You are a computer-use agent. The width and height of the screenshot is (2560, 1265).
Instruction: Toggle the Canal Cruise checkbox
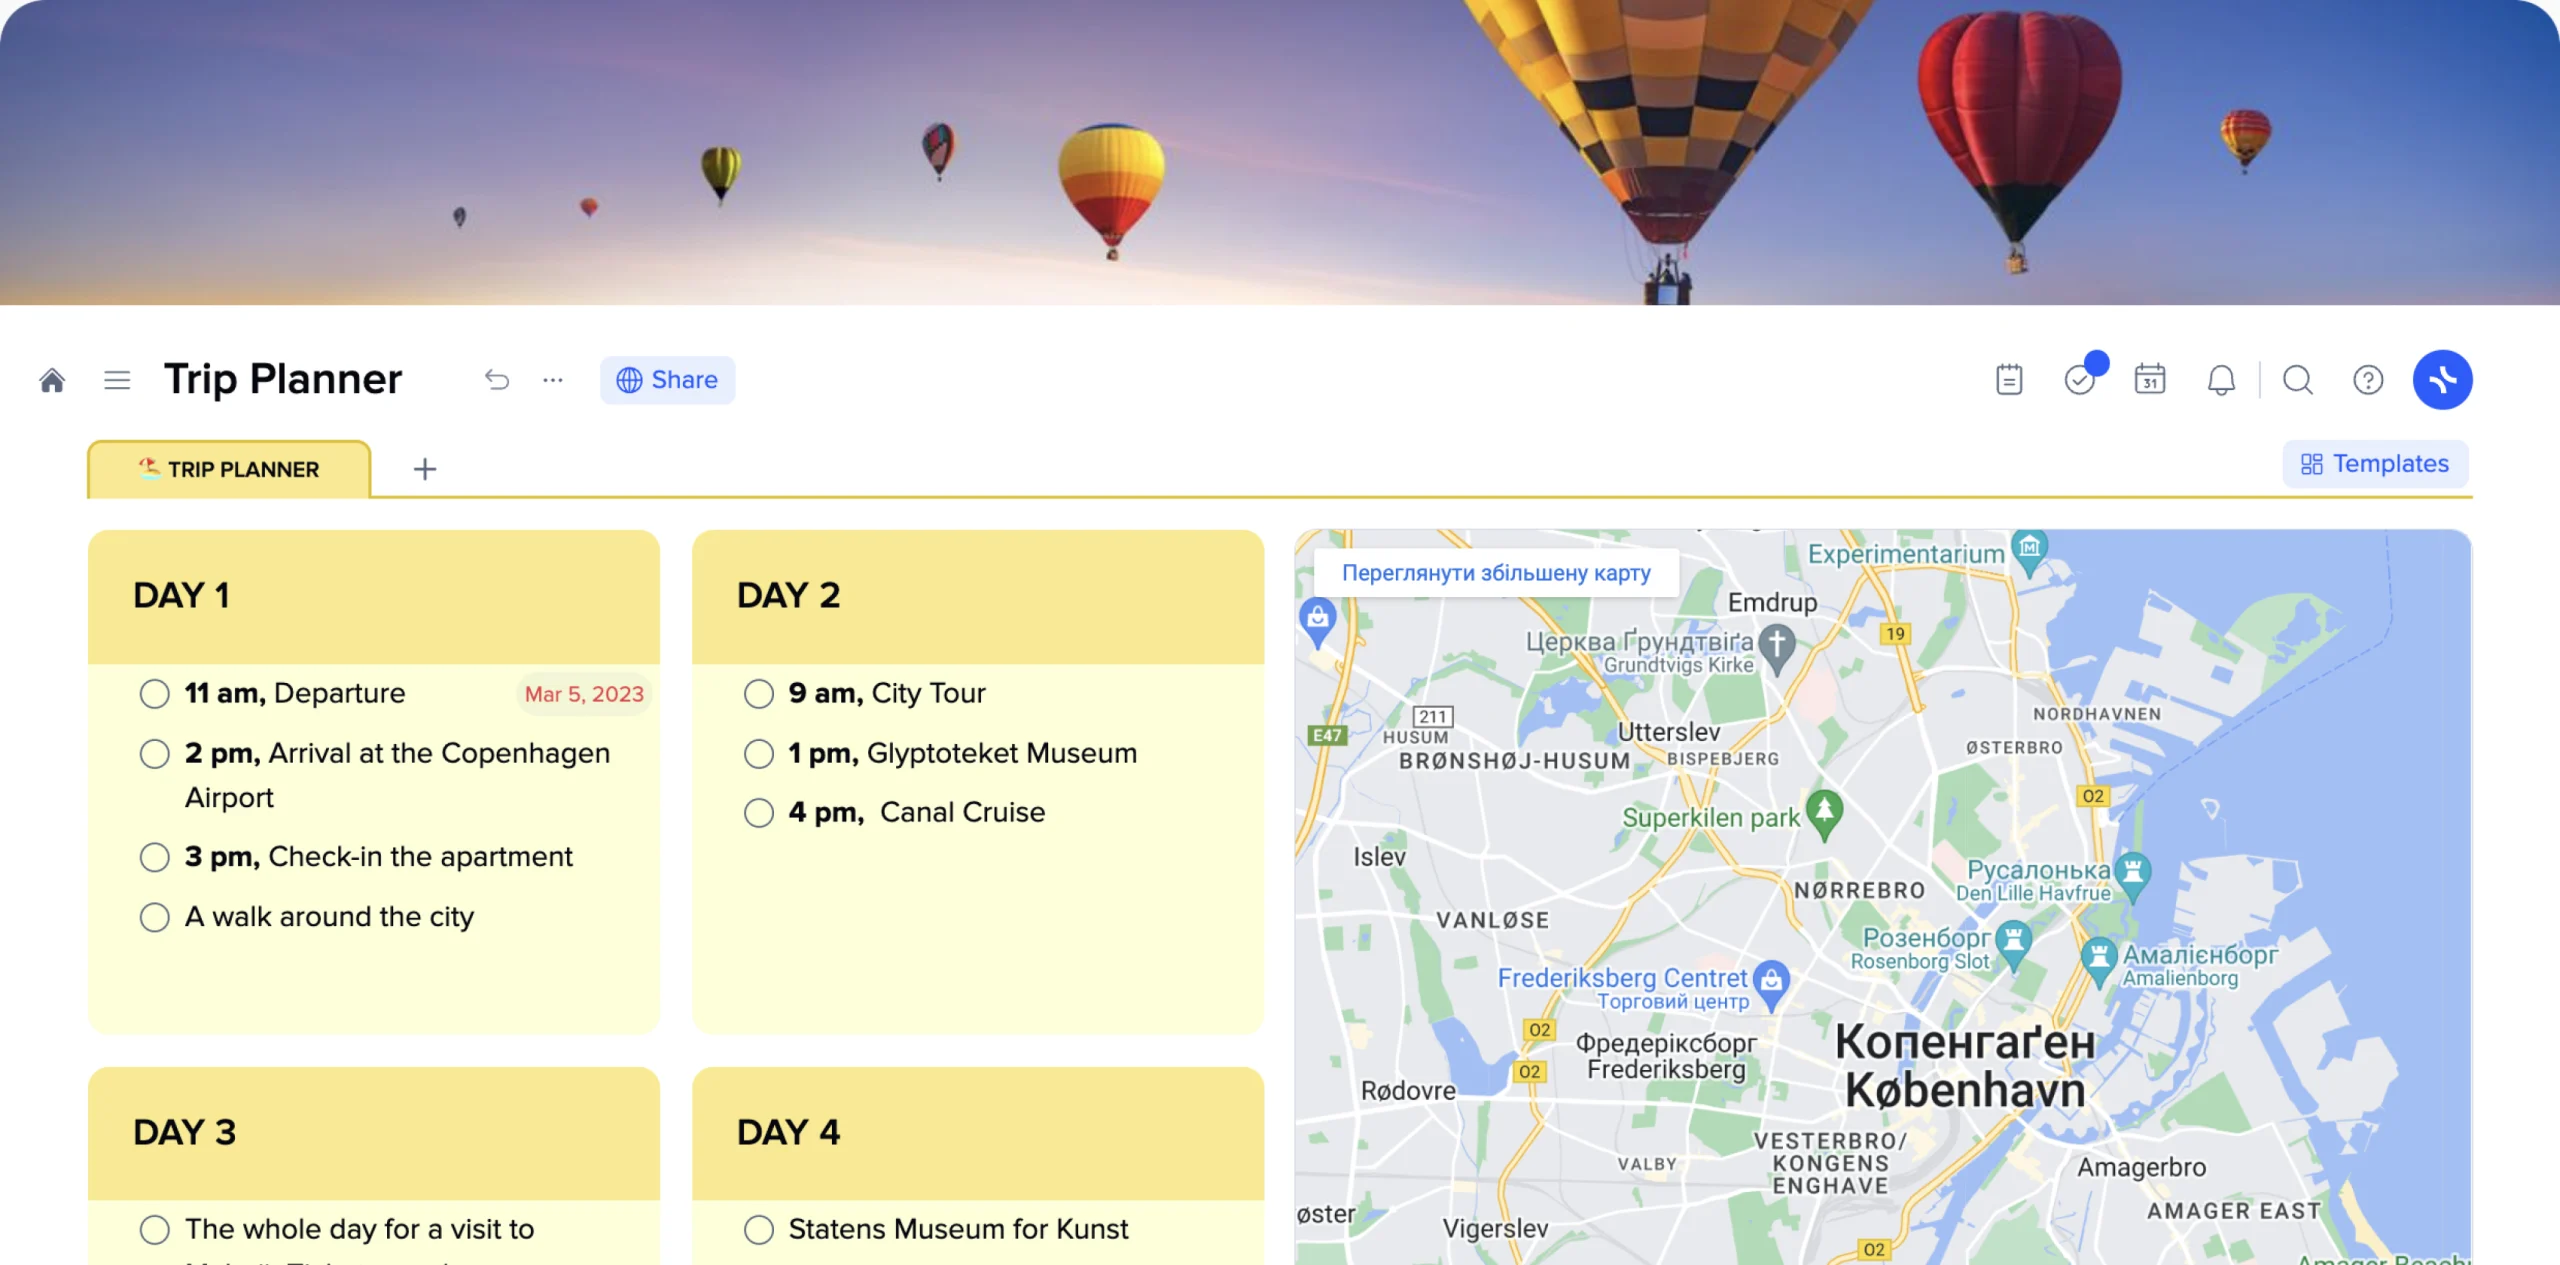758,813
